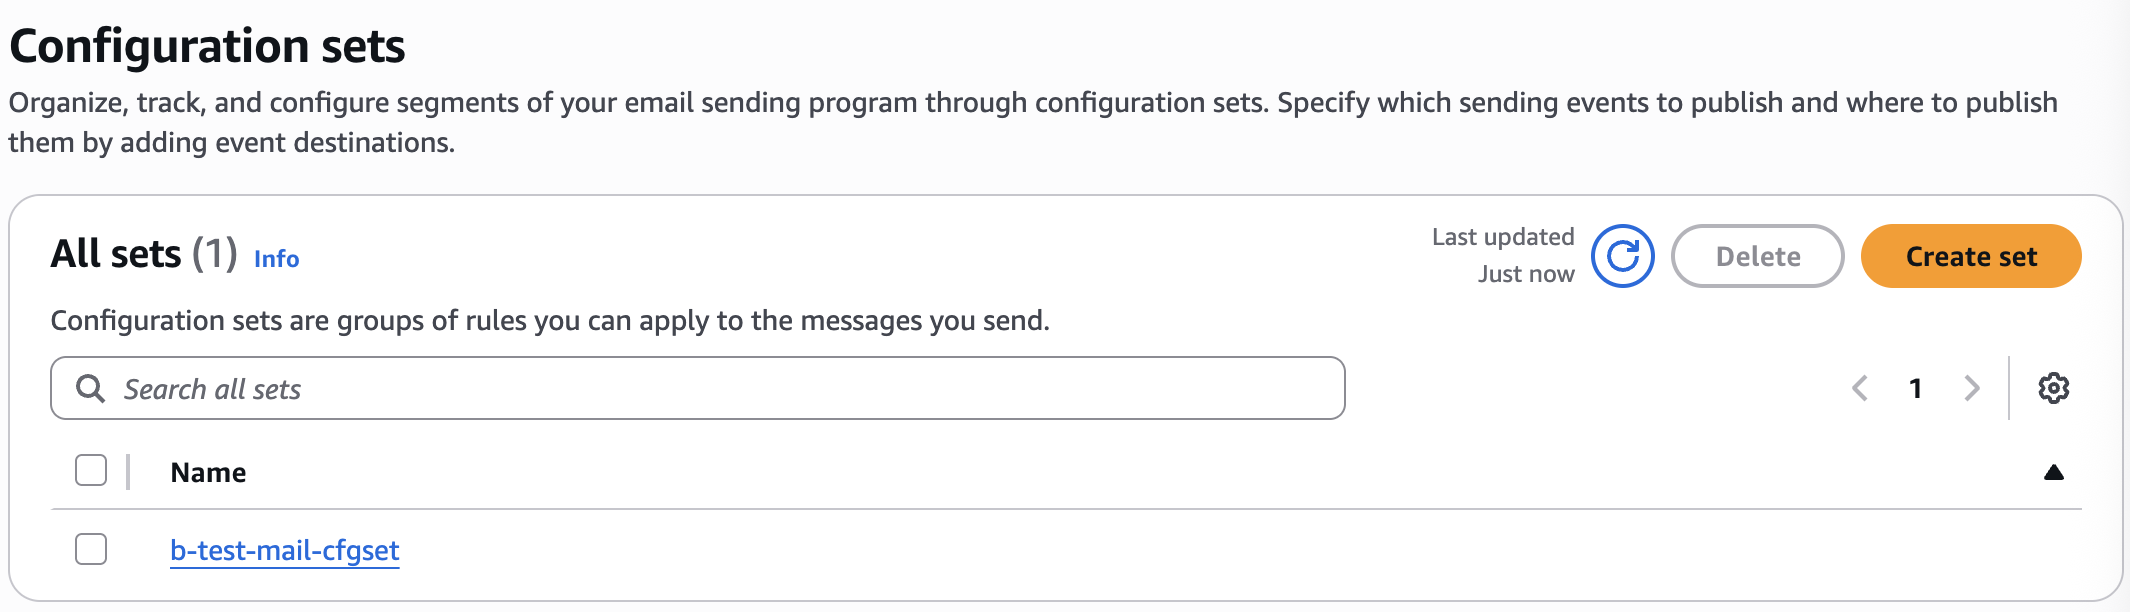Focus the Search all sets field
2130x612 pixels.
720,389
